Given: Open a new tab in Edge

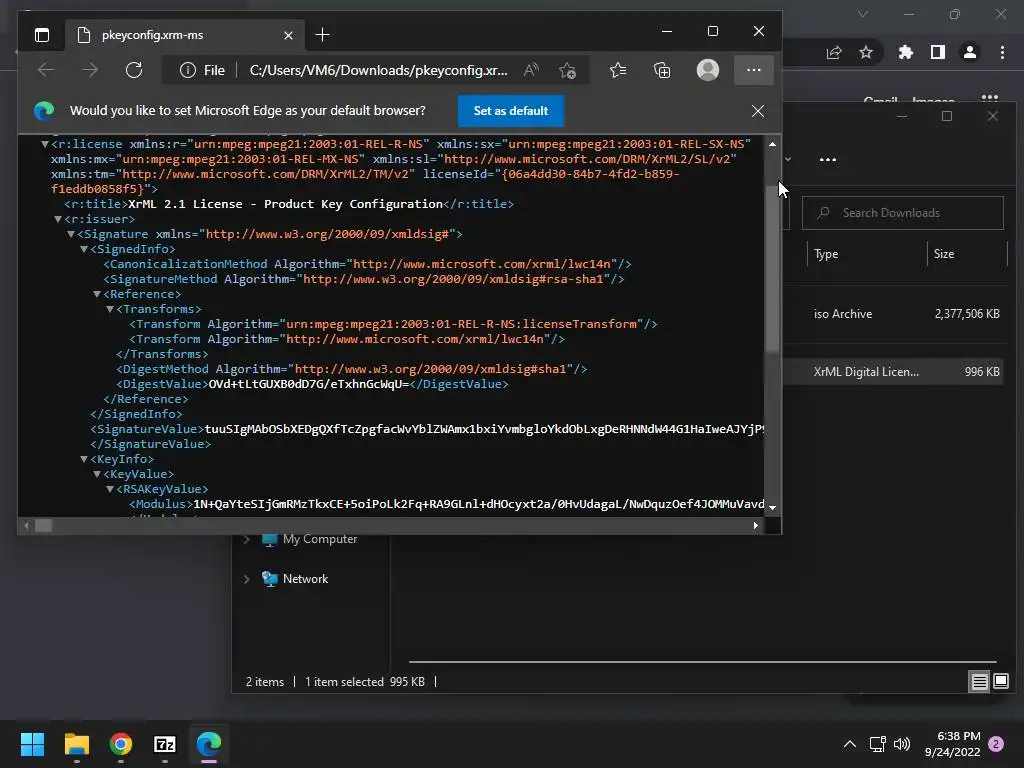Looking at the screenshot, I should (x=323, y=35).
